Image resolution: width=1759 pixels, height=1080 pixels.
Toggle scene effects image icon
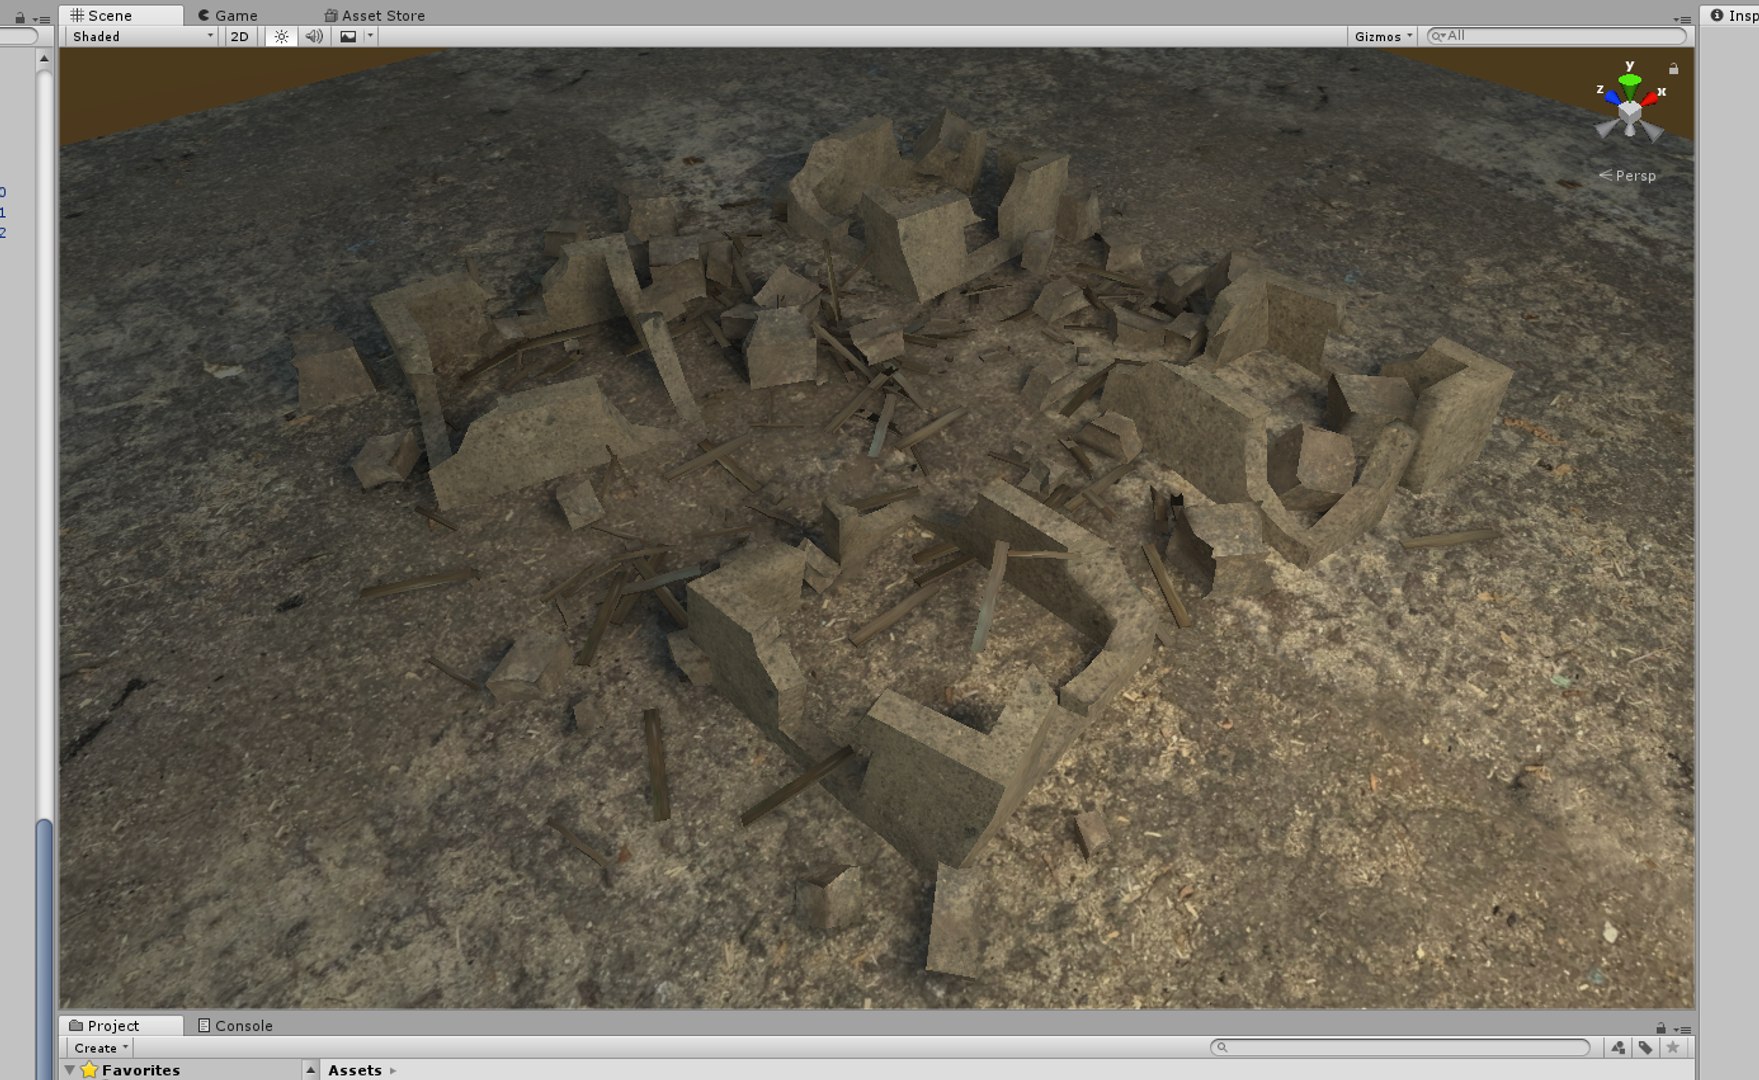[348, 36]
